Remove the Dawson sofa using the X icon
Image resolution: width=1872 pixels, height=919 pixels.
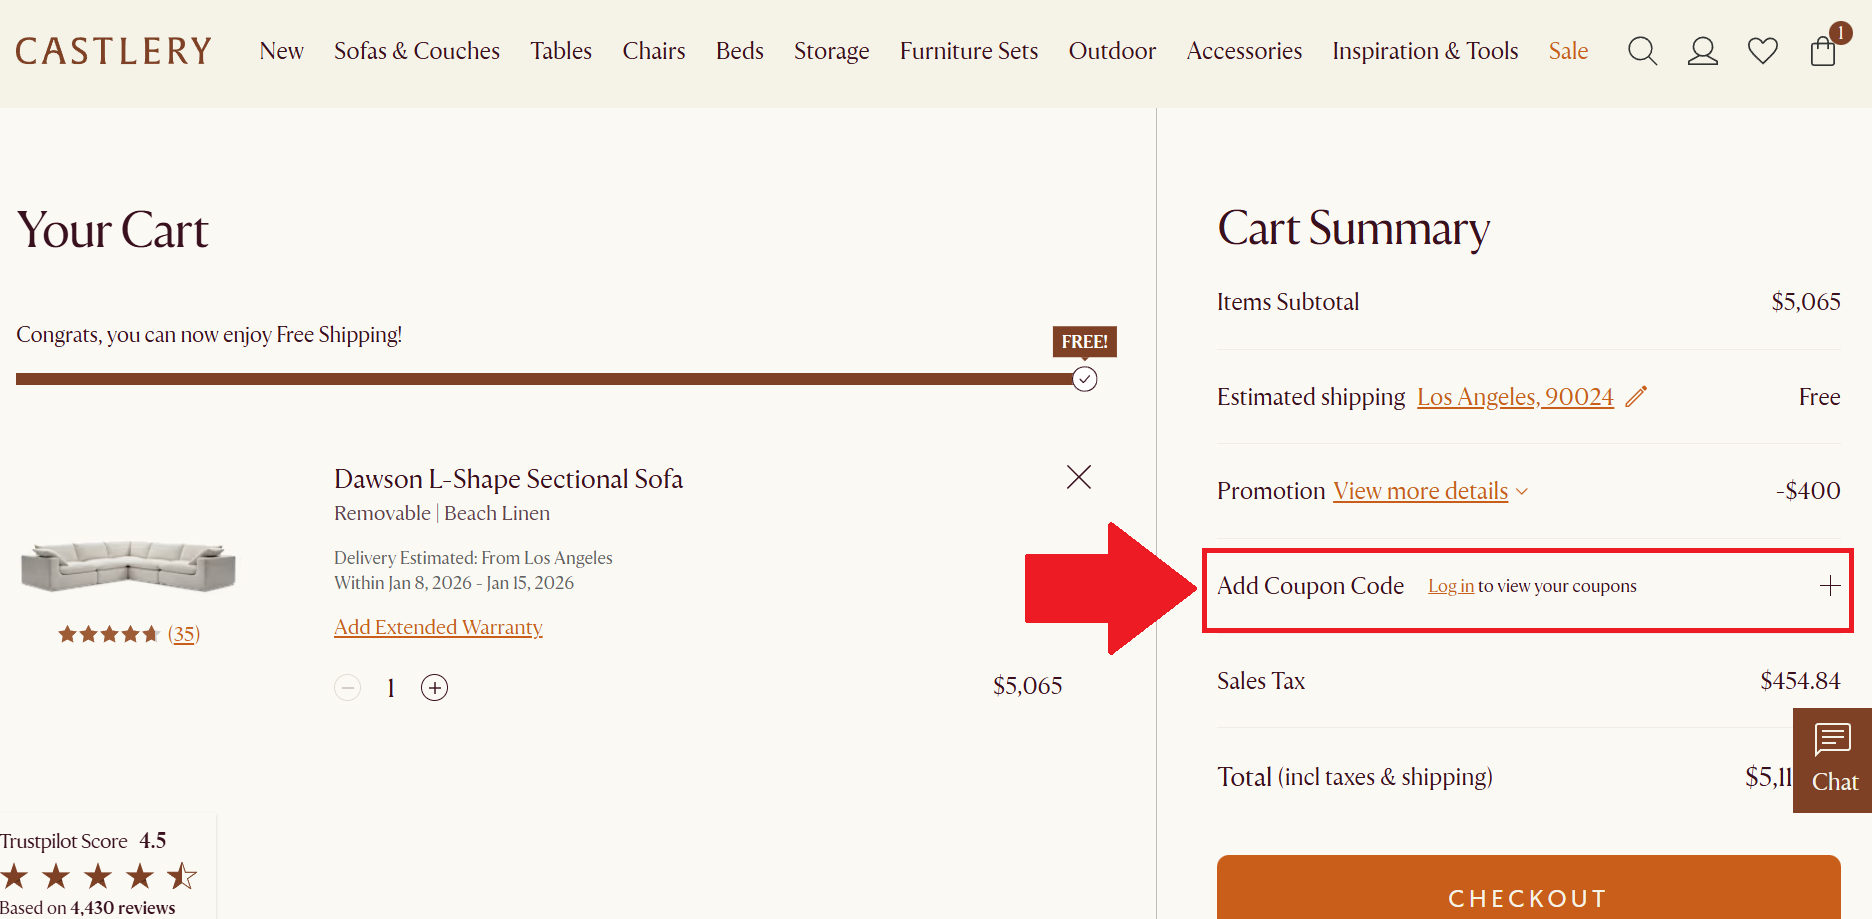click(1078, 477)
